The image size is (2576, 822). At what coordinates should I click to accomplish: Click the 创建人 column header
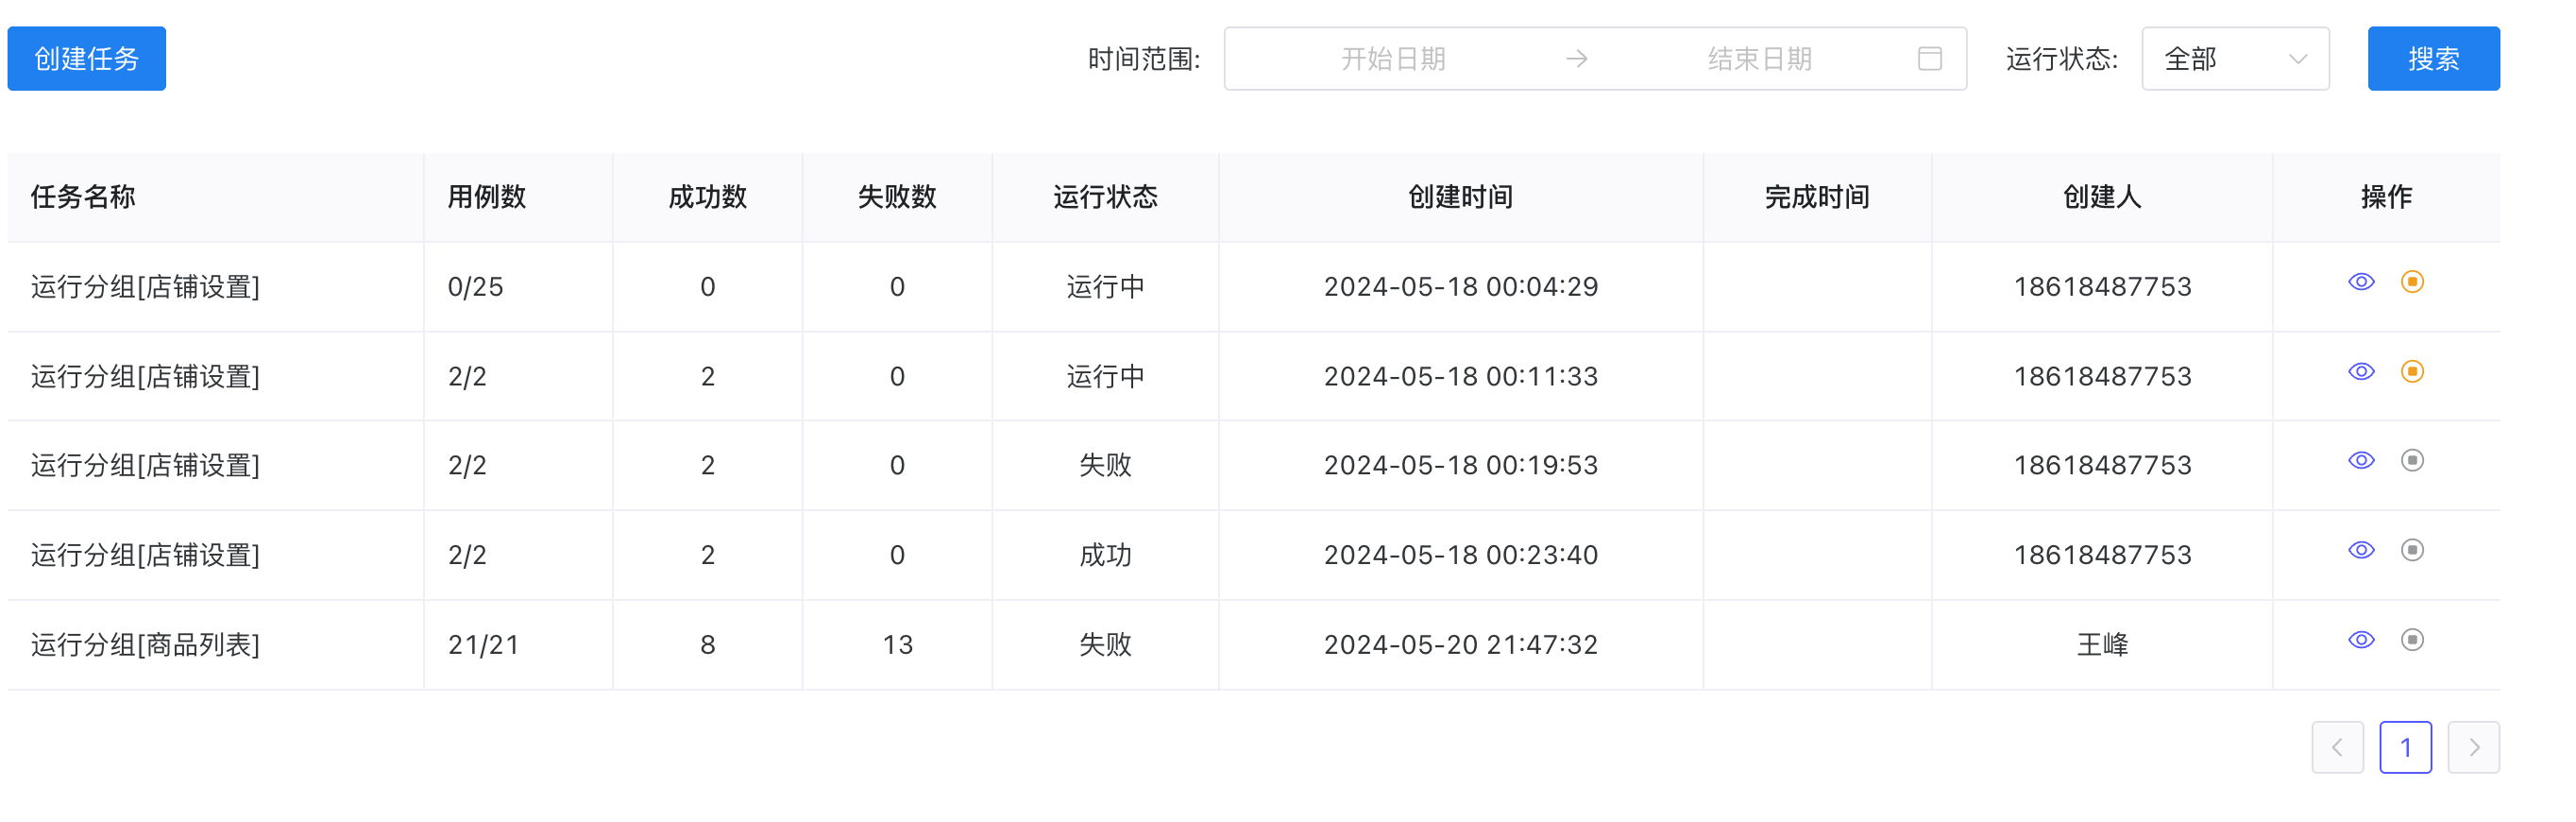coord(2102,197)
